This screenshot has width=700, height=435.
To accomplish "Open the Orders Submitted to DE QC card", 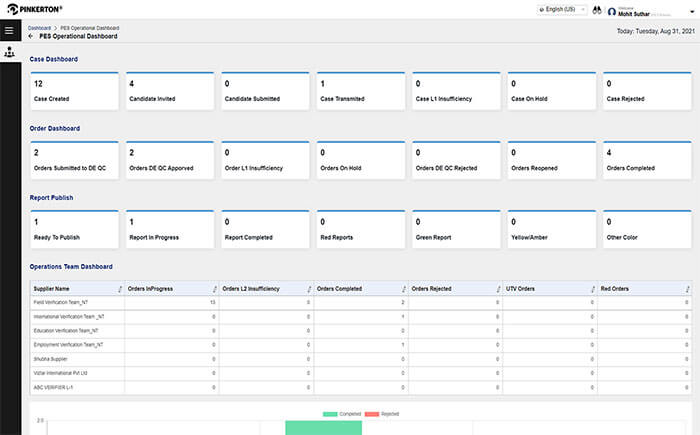I will [x=75, y=160].
